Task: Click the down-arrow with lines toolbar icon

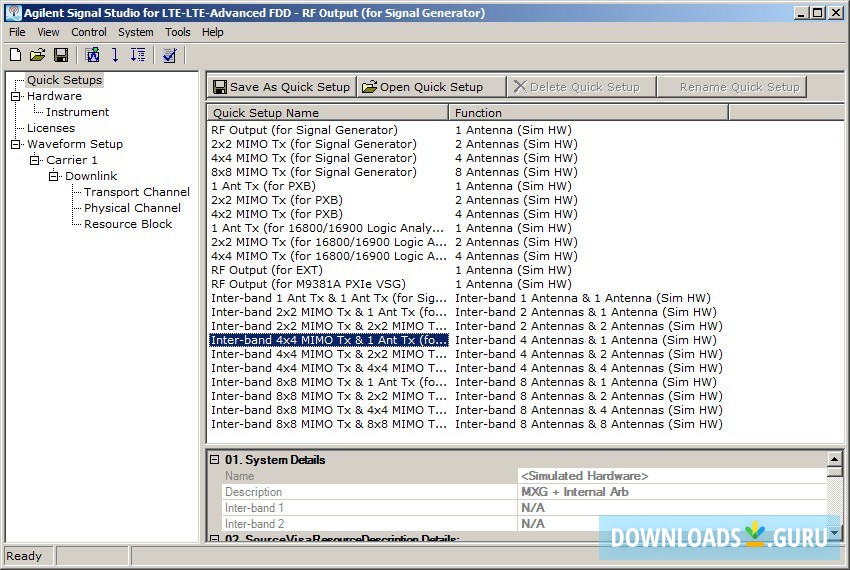Action: click(x=138, y=55)
